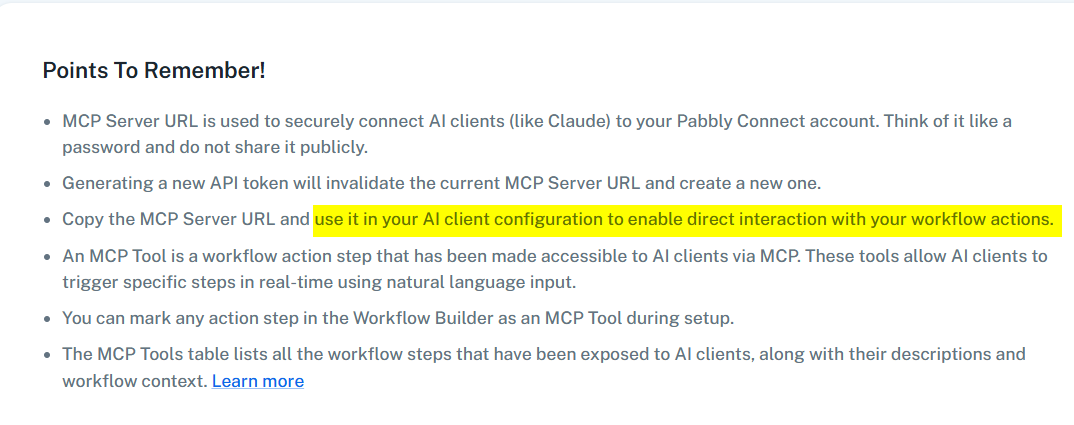The width and height of the screenshot is (1074, 425).
Task: Click the bullet dot beside "MCP Server URL is used"
Action: 47,122
